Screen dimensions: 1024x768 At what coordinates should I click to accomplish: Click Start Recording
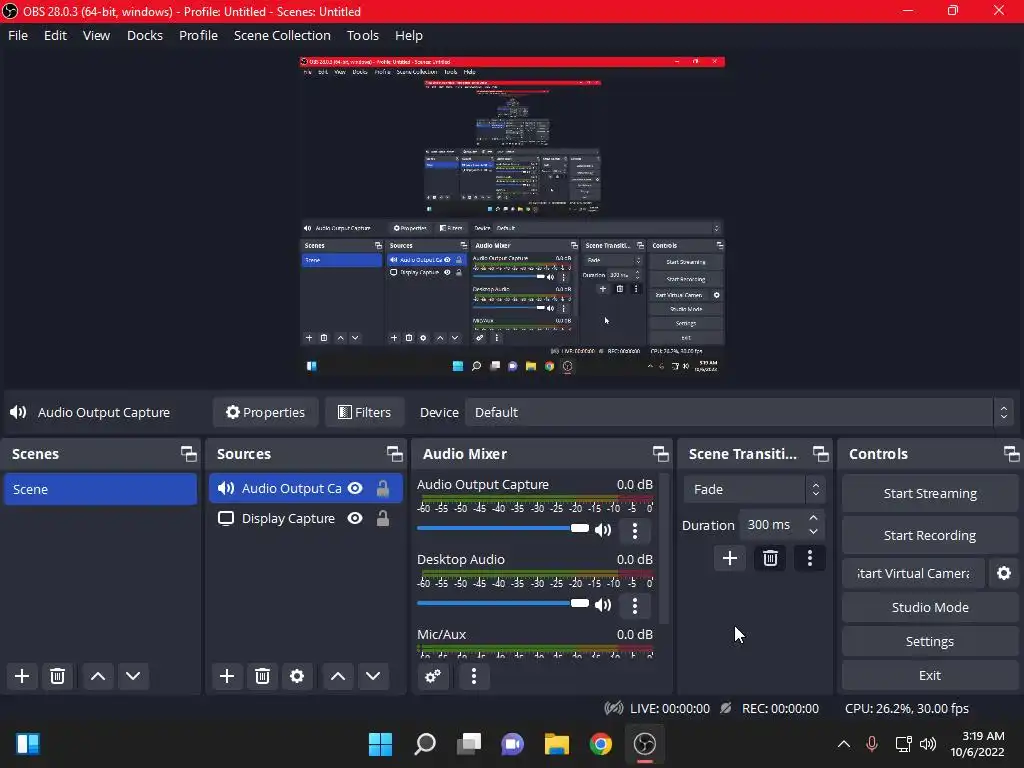930,536
